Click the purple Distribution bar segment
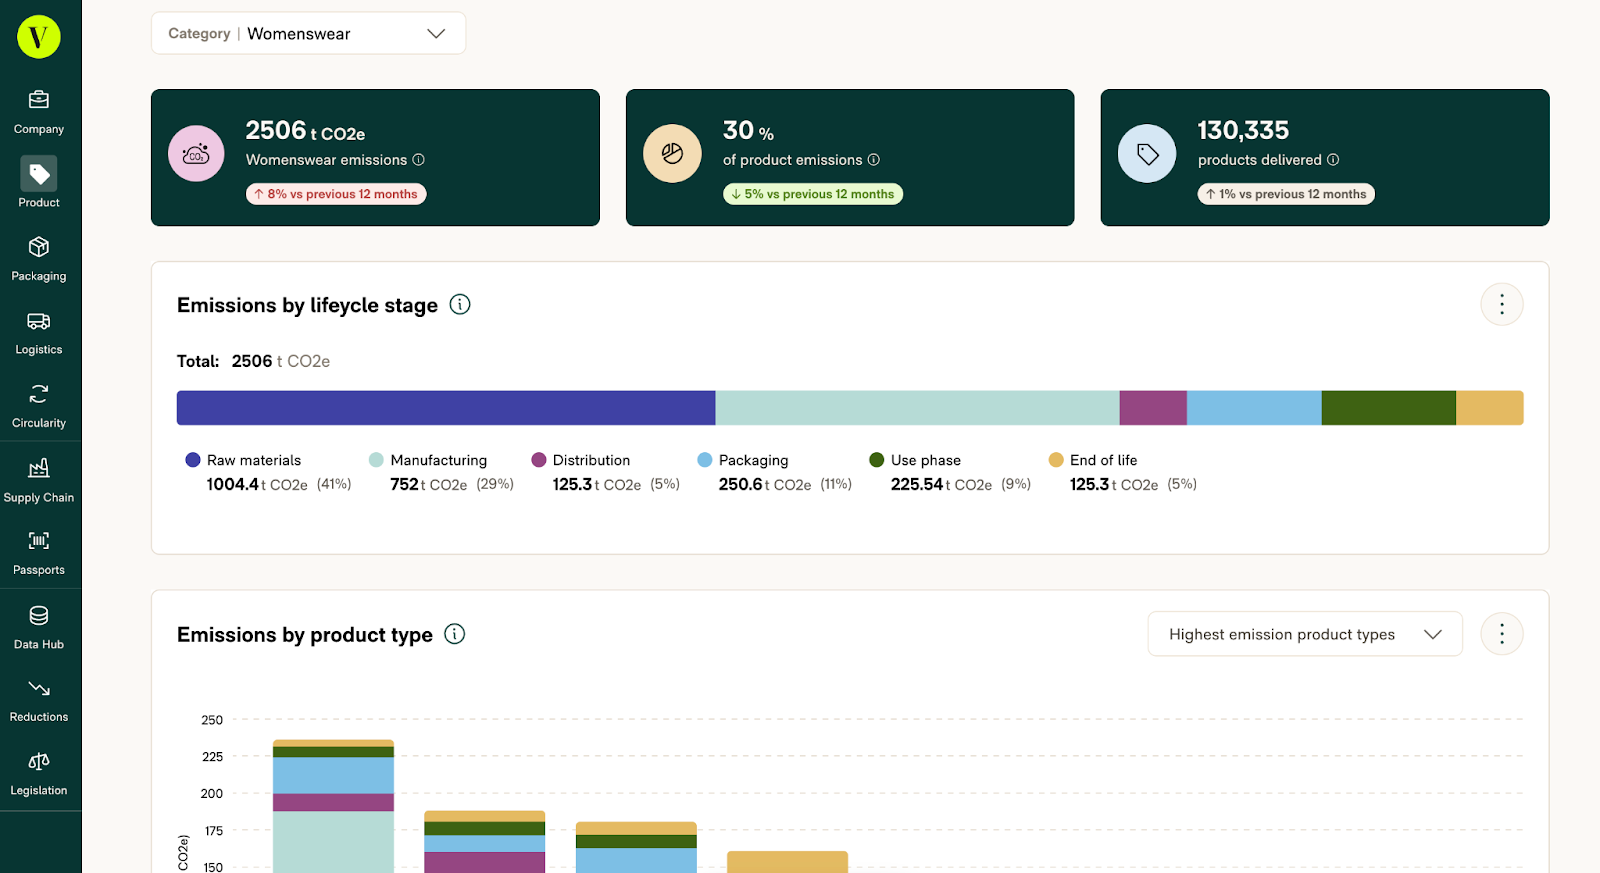The height and width of the screenshot is (873, 1600). pos(1153,408)
